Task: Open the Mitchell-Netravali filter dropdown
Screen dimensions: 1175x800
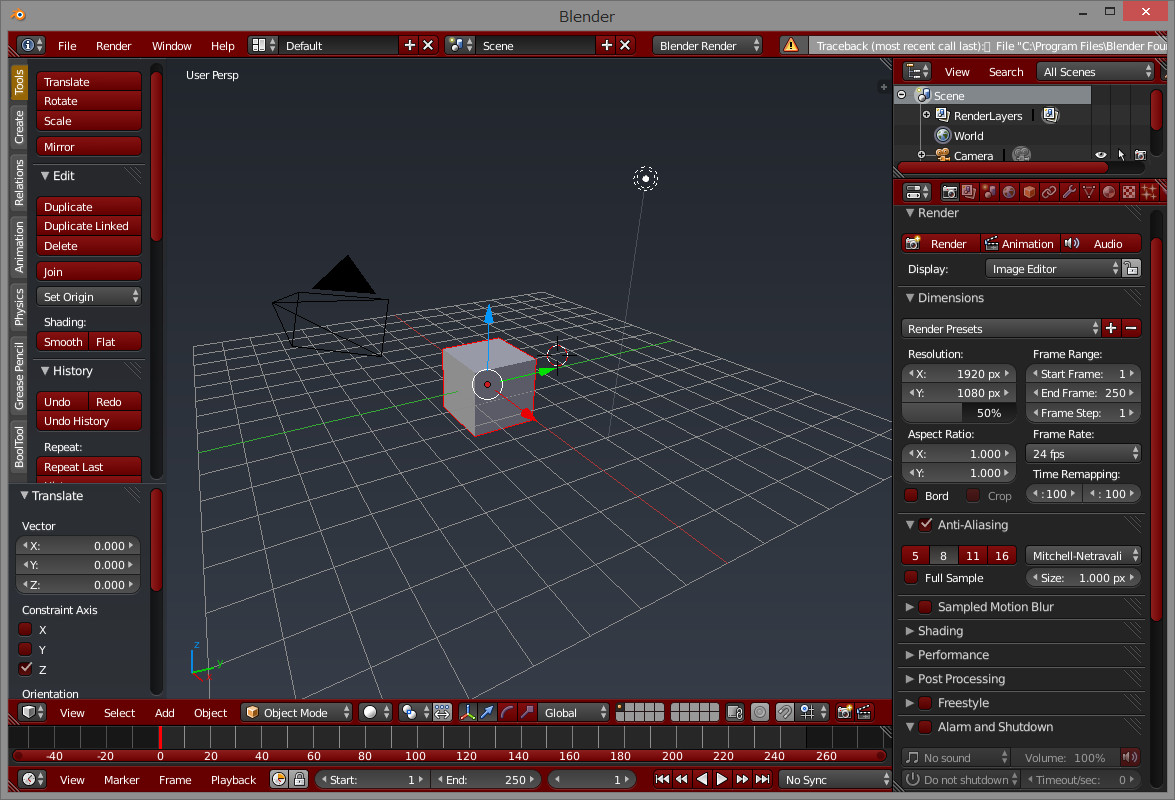Action: [x=1083, y=556]
